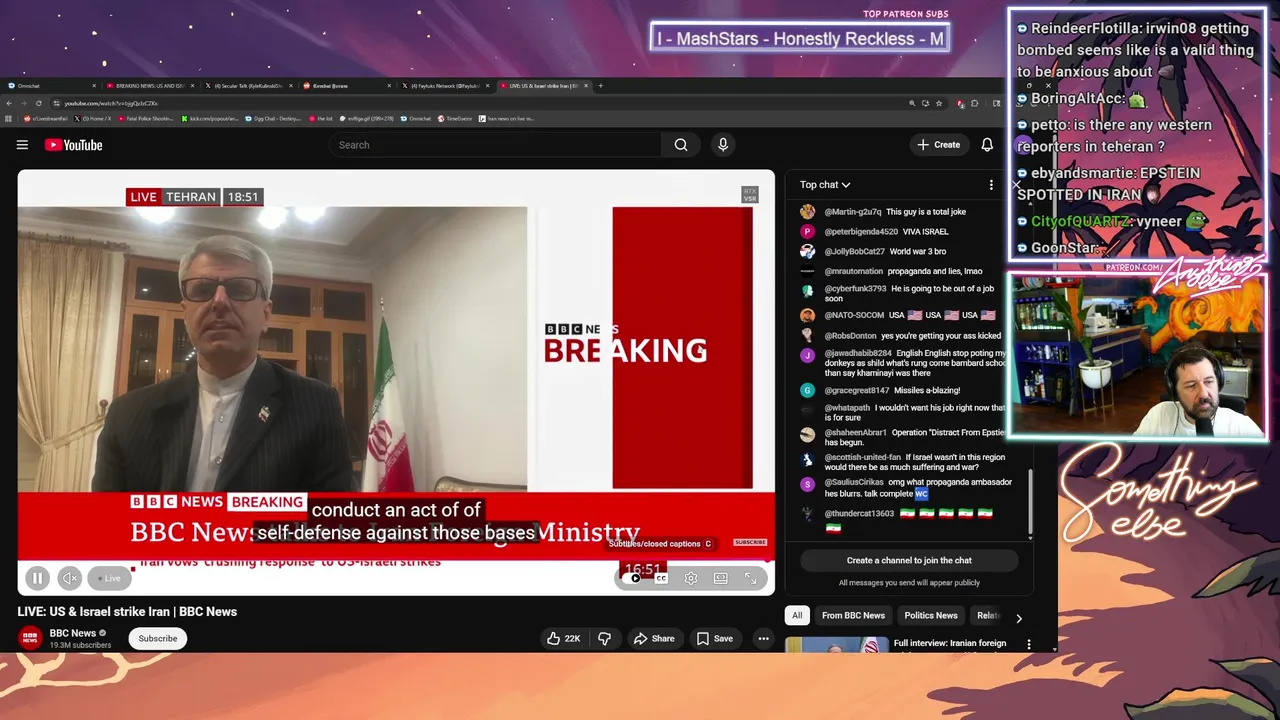Image resolution: width=1280 pixels, height=720 pixels.
Task: Click the Subtitles/closed captions tooltip
Action: [660, 544]
